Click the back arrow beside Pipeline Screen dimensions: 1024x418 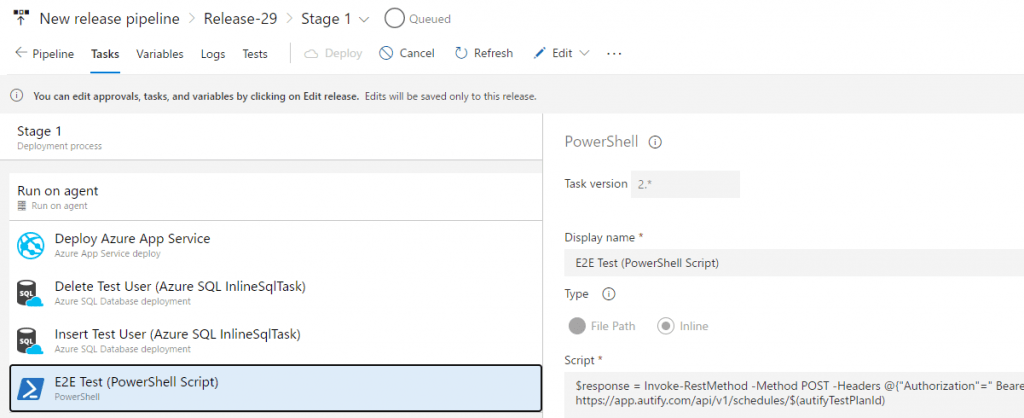[x=20, y=53]
